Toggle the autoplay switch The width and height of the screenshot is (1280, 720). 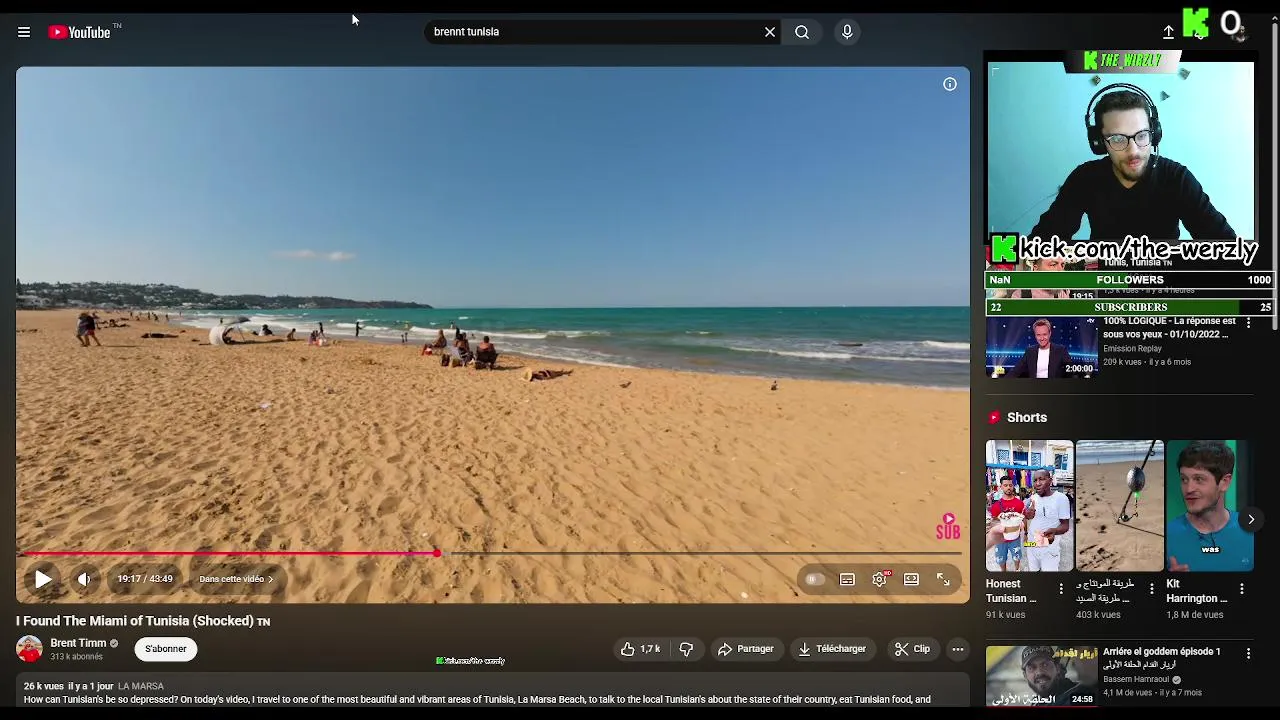[814, 579]
